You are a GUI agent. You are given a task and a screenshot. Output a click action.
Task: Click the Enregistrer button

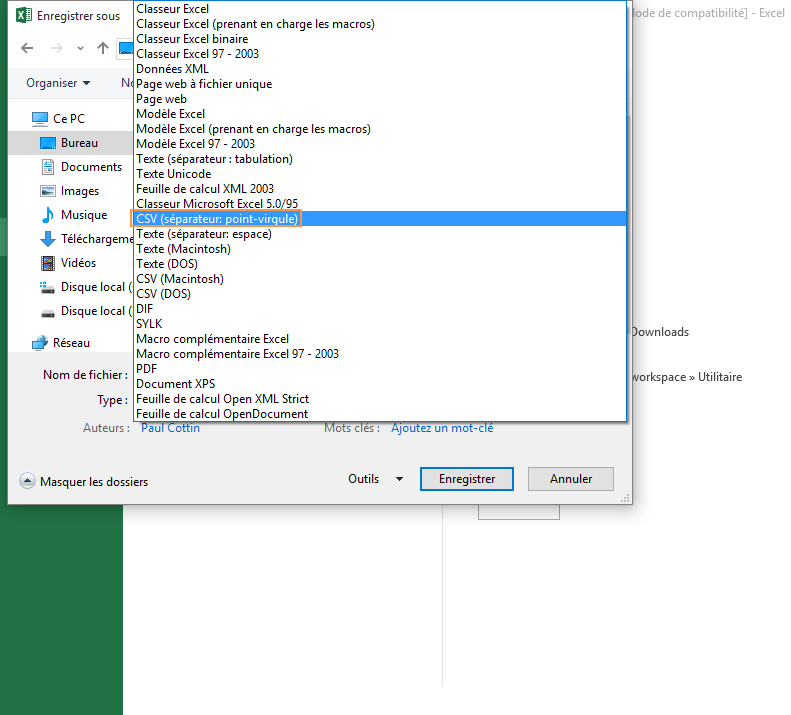(x=467, y=479)
